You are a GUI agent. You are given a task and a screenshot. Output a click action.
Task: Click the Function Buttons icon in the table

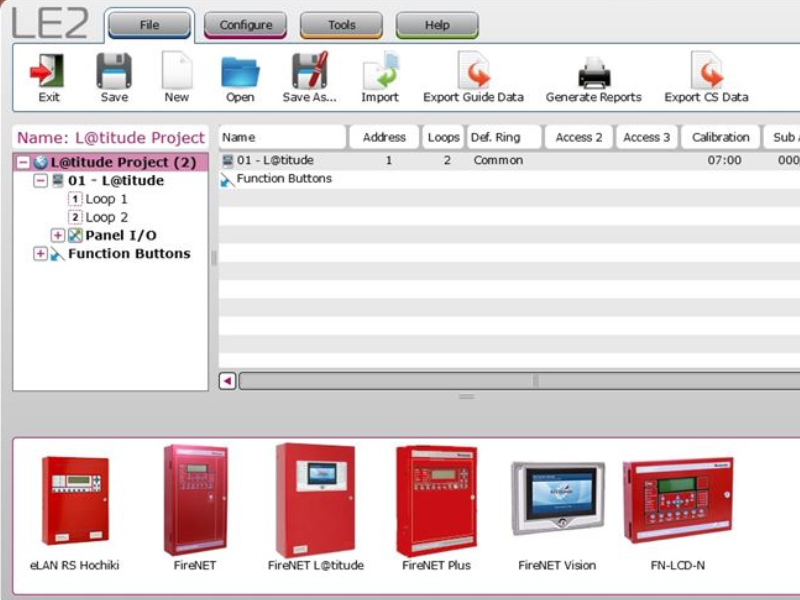[x=227, y=180]
